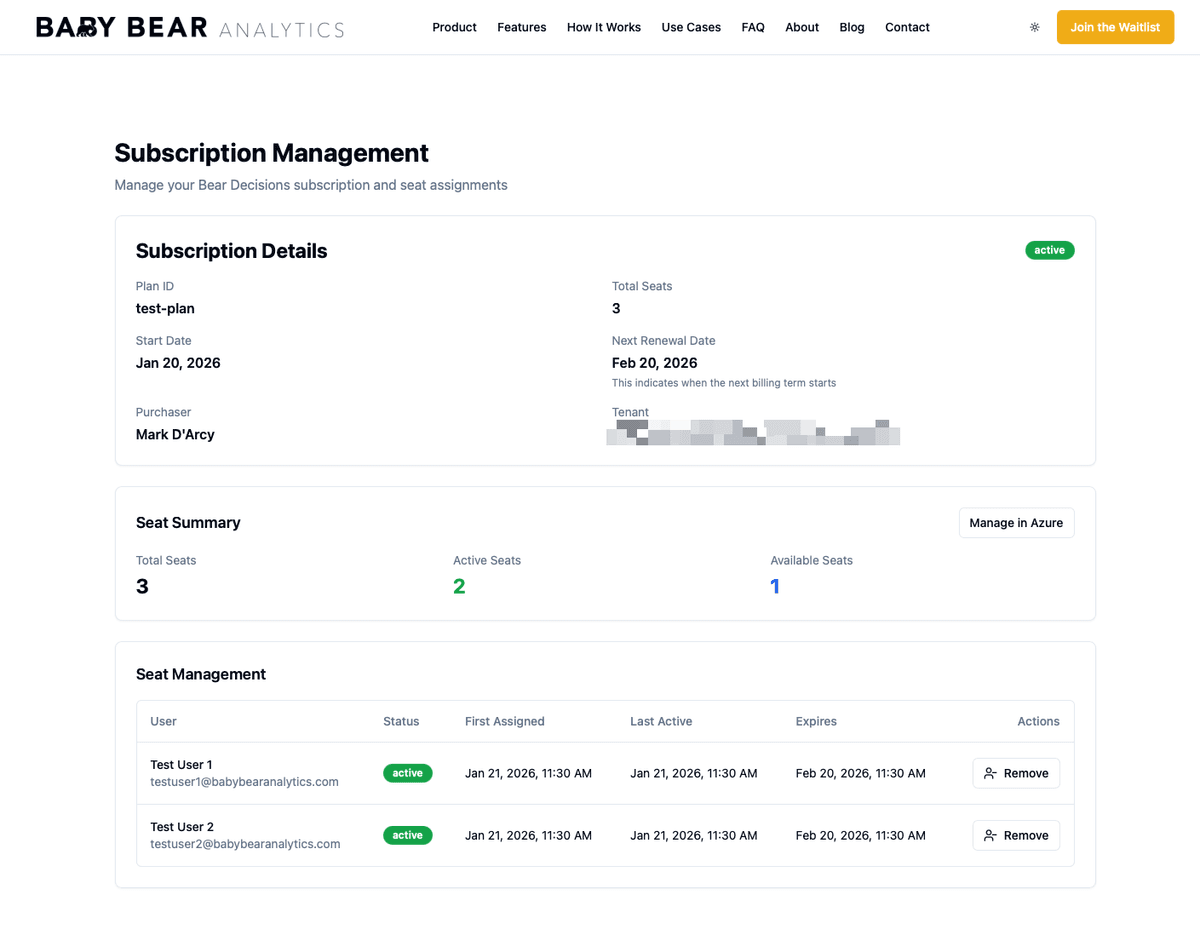Image resolution: width=1200 pixels, height=940 pixels.
Task: Click the Actions column header
Action: click(x=1038, y=721)
